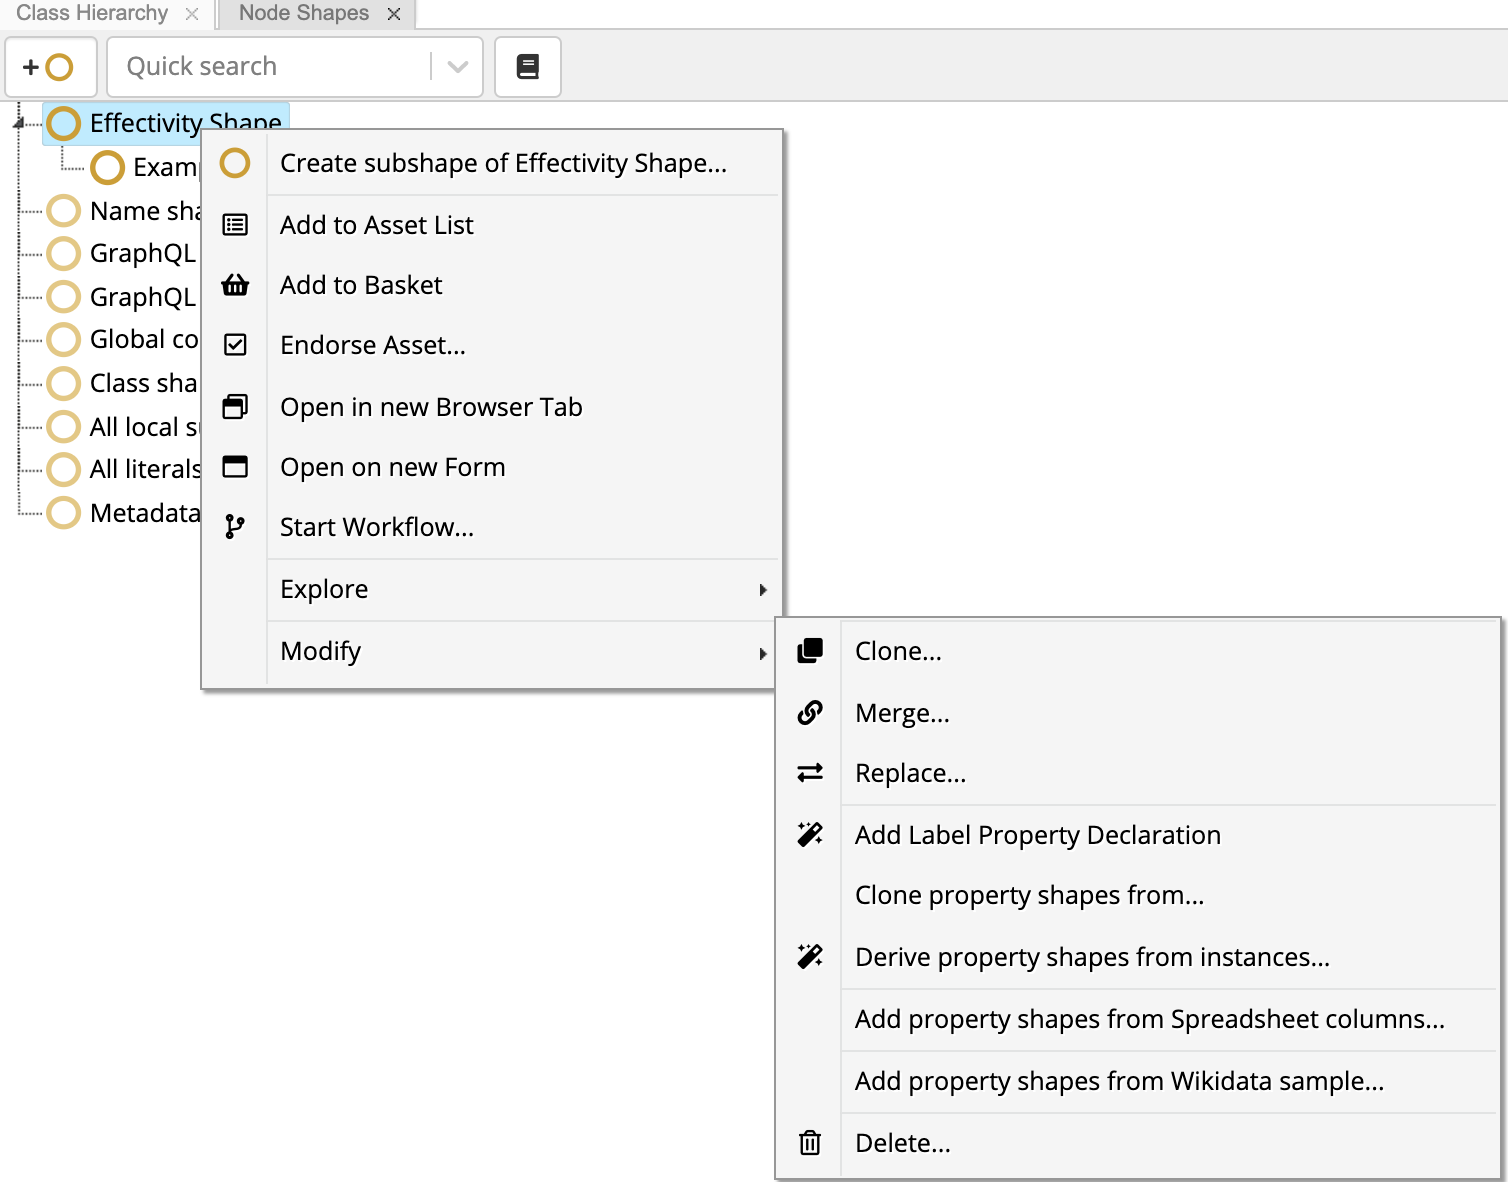Click the Add to Asset List icon
The height and width of the screenshot is (1182, 1508).
pyautogui.click(x=235, y=225)
